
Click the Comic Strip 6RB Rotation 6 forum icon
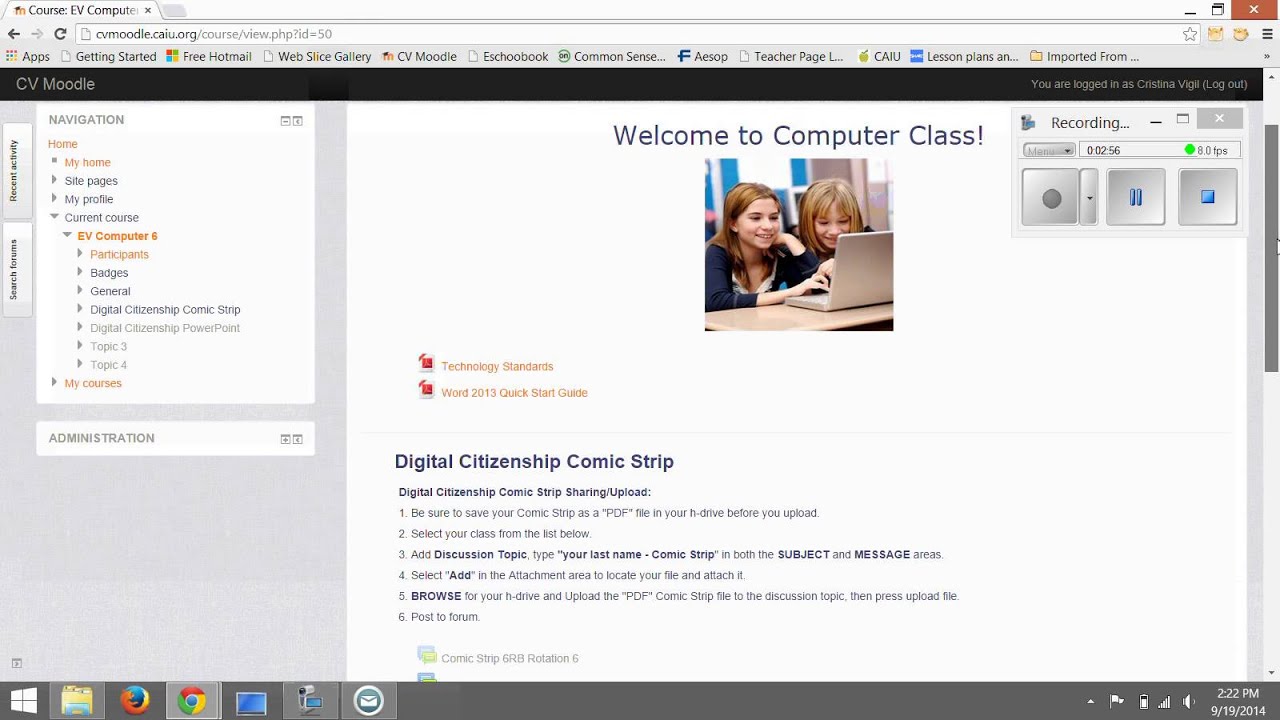pos(427,656)
